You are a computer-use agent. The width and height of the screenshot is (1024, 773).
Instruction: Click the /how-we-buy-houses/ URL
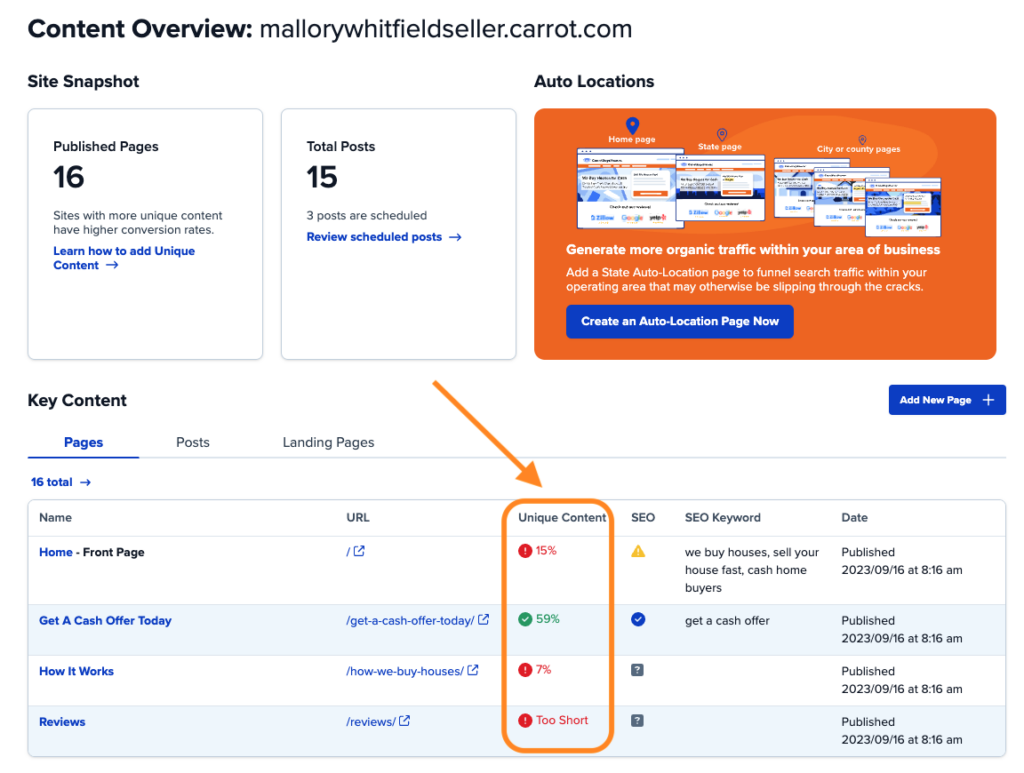click(405, 671)
